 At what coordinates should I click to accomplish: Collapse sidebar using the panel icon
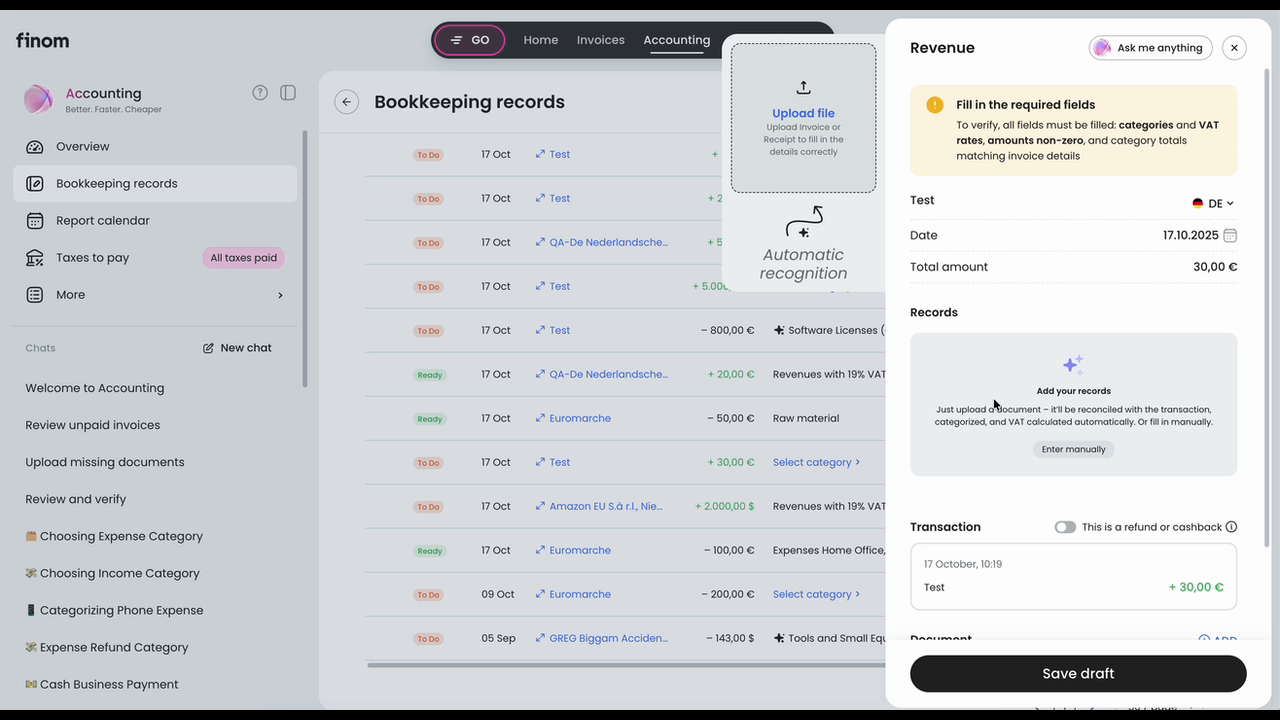pos(288,93)
